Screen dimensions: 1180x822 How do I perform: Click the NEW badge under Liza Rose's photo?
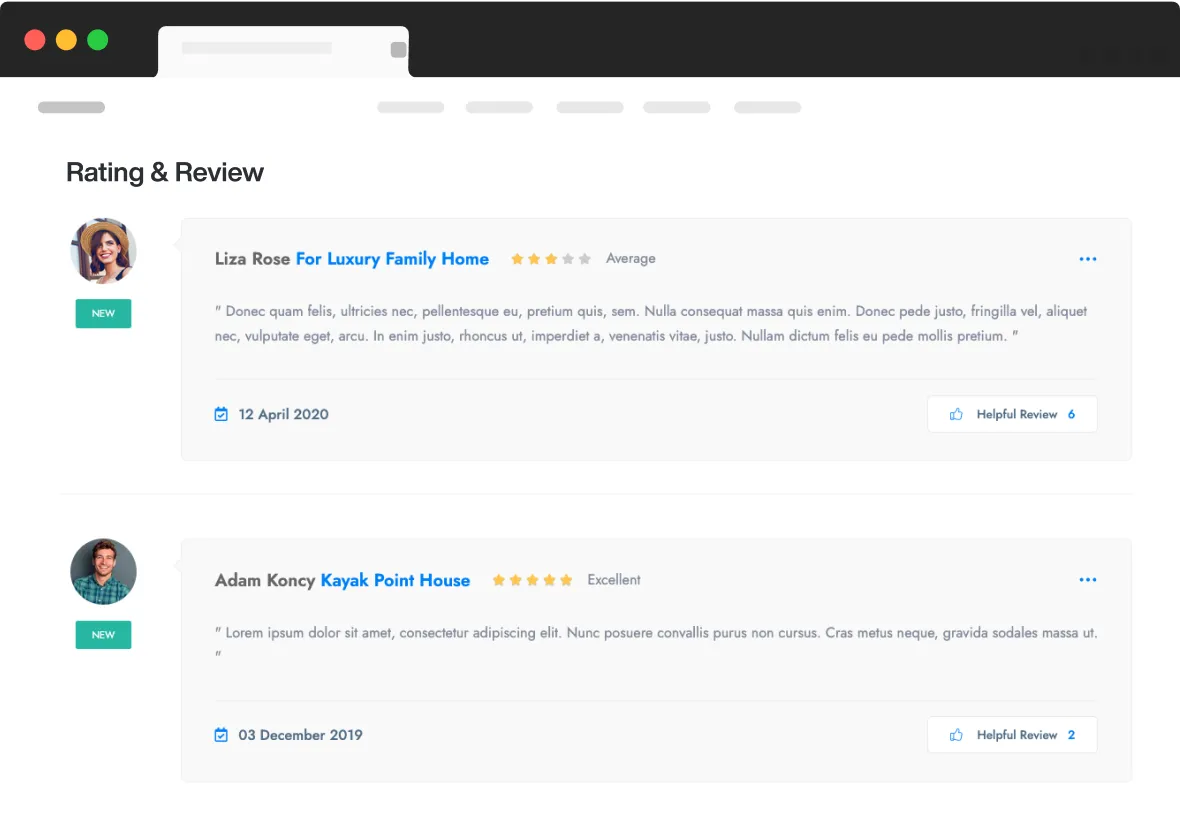pos(103,313)
